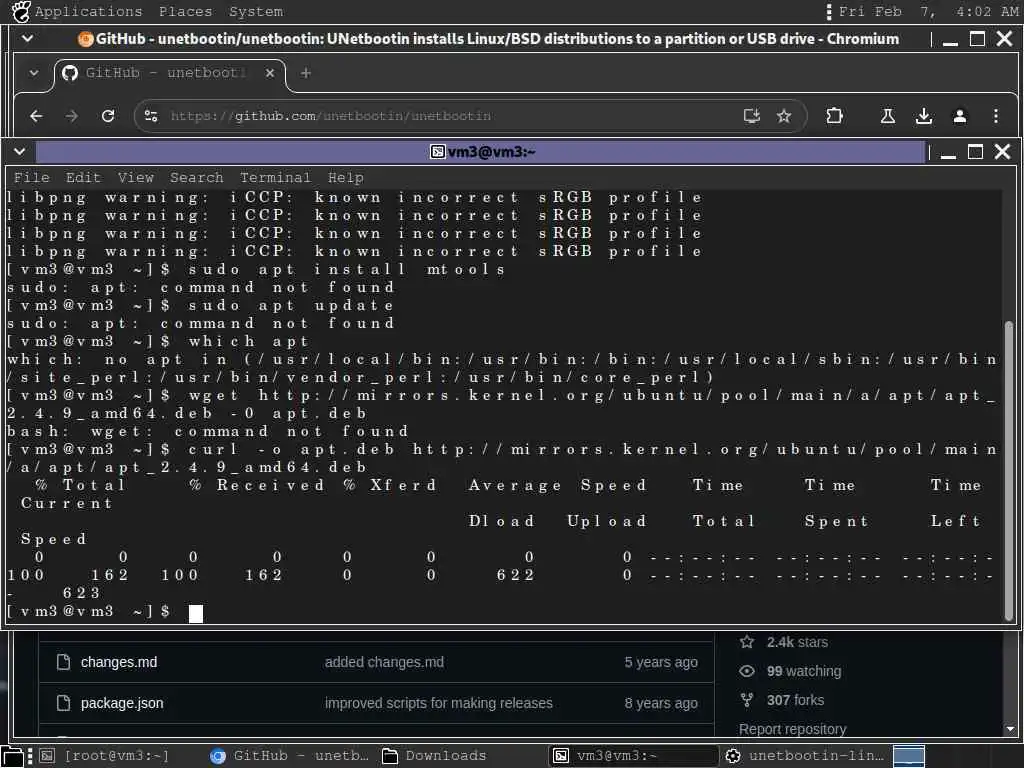Open Chromium labs flask icon
This screenshot has width=1024, height=768.
(888, 116)
